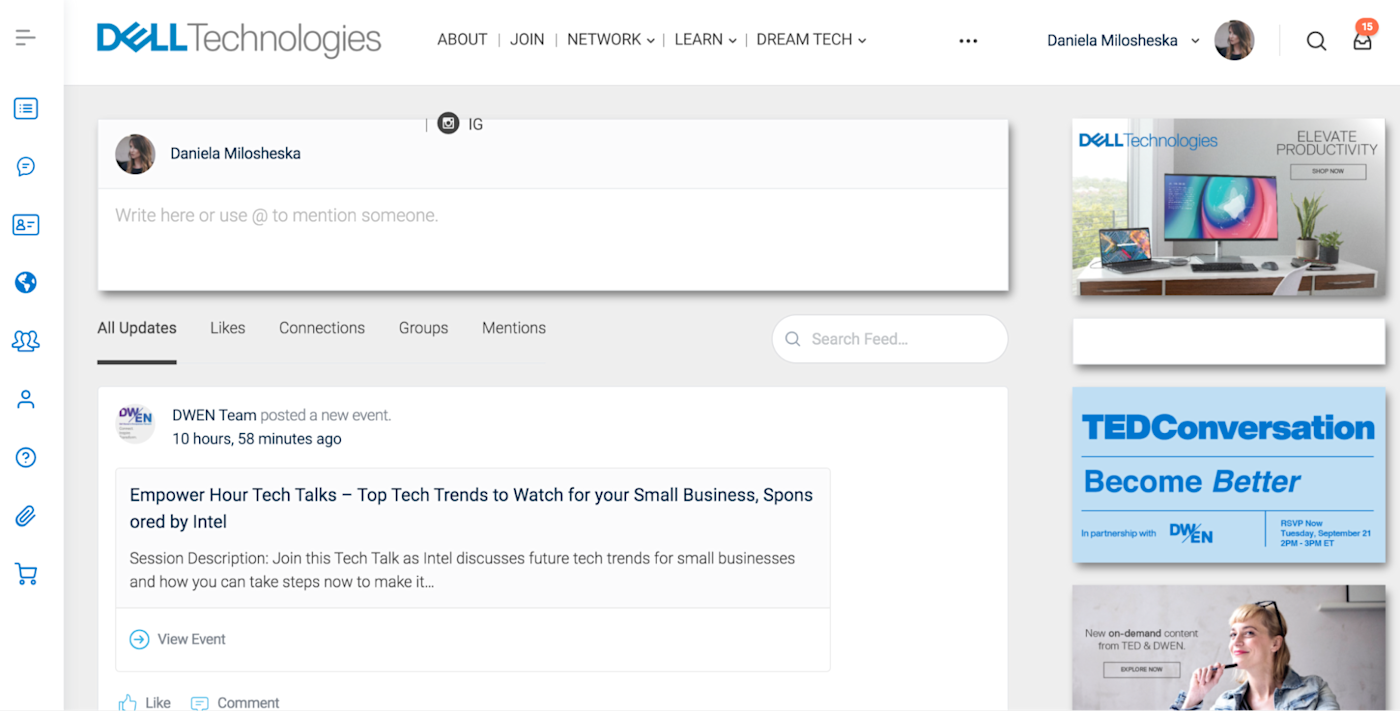Click the DWEN Team avatar
Viewport: 1400px width, 711px height.
135,424
